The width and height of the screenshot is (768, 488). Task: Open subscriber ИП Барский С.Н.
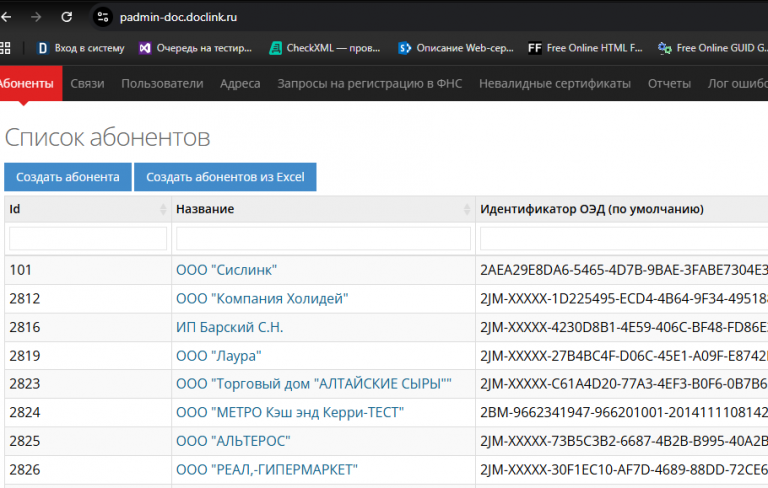tap(230, 327)
